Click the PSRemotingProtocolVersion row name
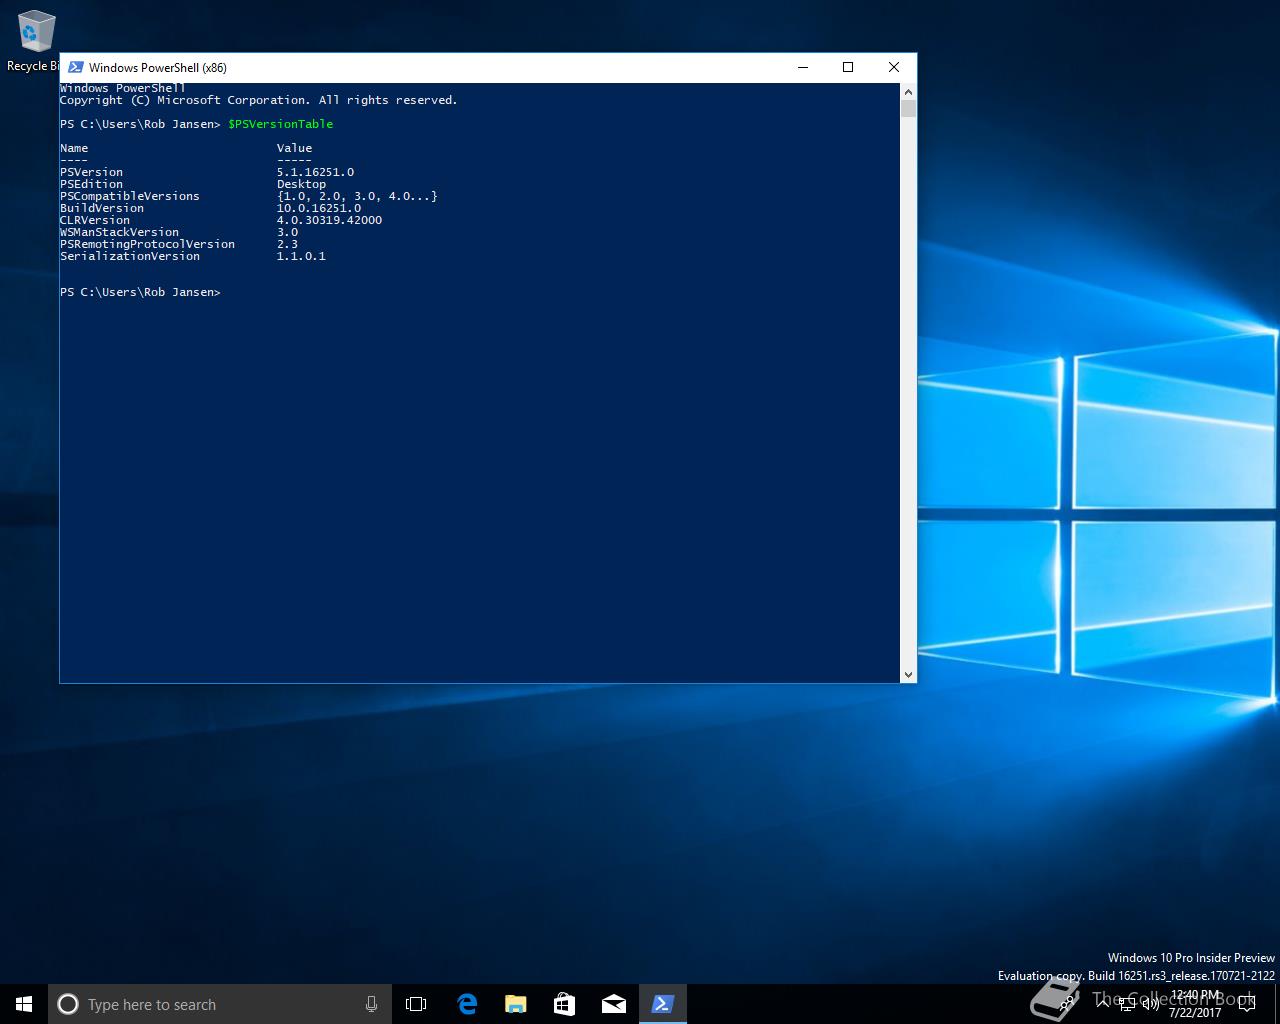The height and width of the screenshot is (1024, 1280). 147,244
